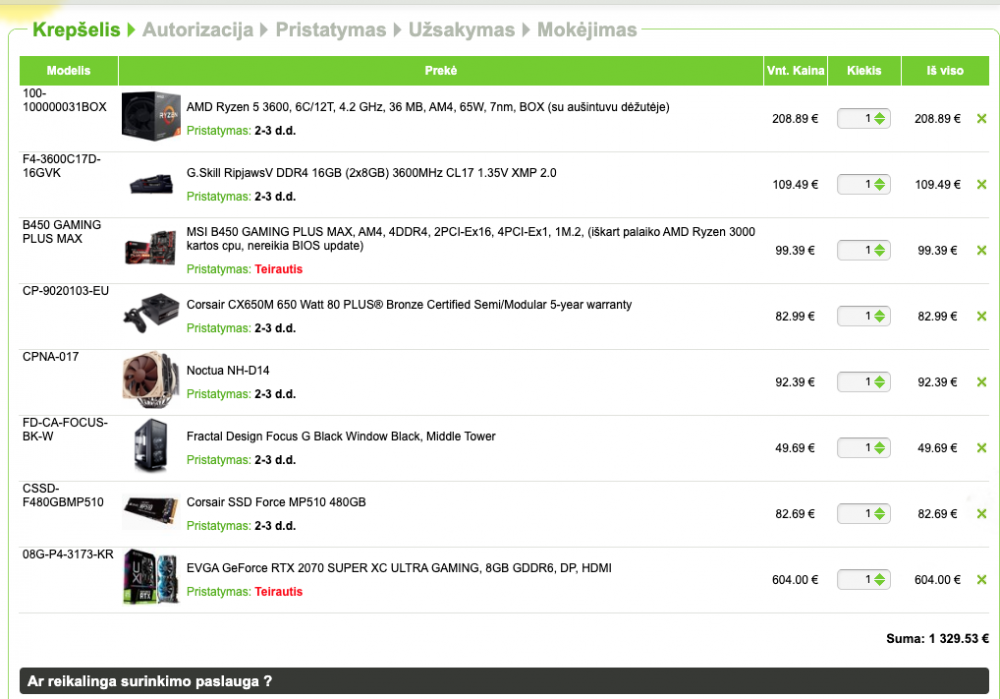Open the Autorizacija checkout step
The width and height of the screenshot is (1000, 699).
point(197,30)
